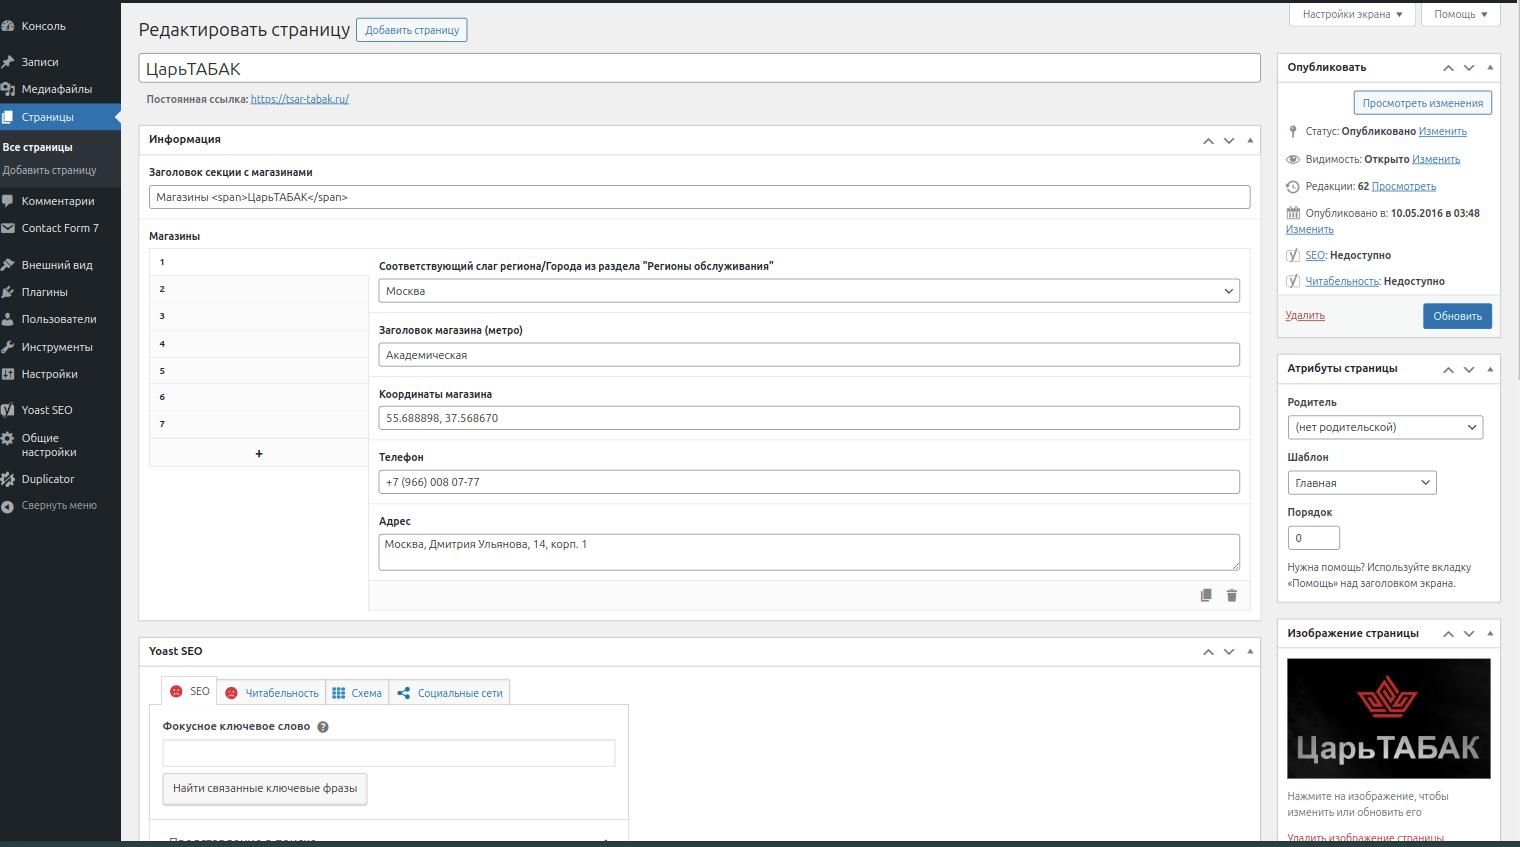
Task: Move Опубликовать box down with arrow
Action: coord(1469,68)
